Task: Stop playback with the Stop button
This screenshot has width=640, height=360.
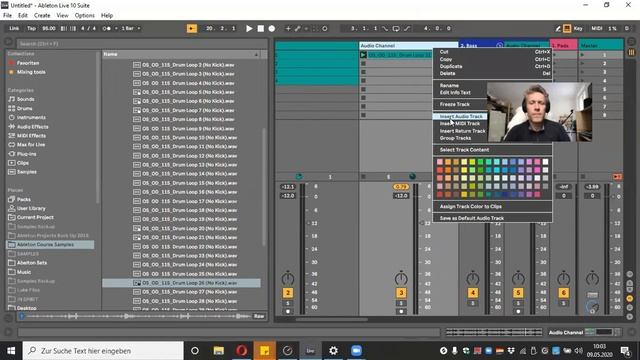Action: (260, 29)
